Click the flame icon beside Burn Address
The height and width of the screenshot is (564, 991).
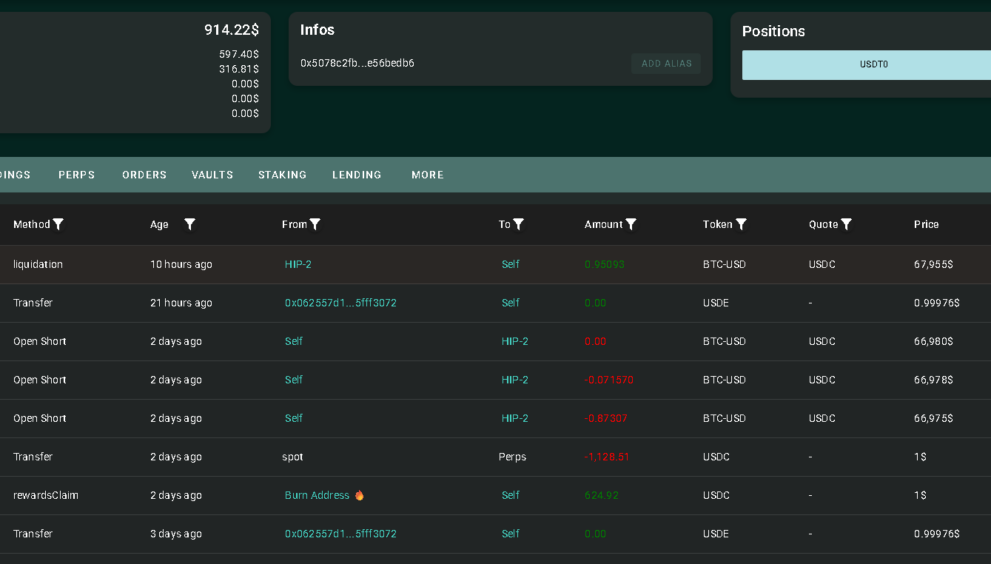coord(359,496)
